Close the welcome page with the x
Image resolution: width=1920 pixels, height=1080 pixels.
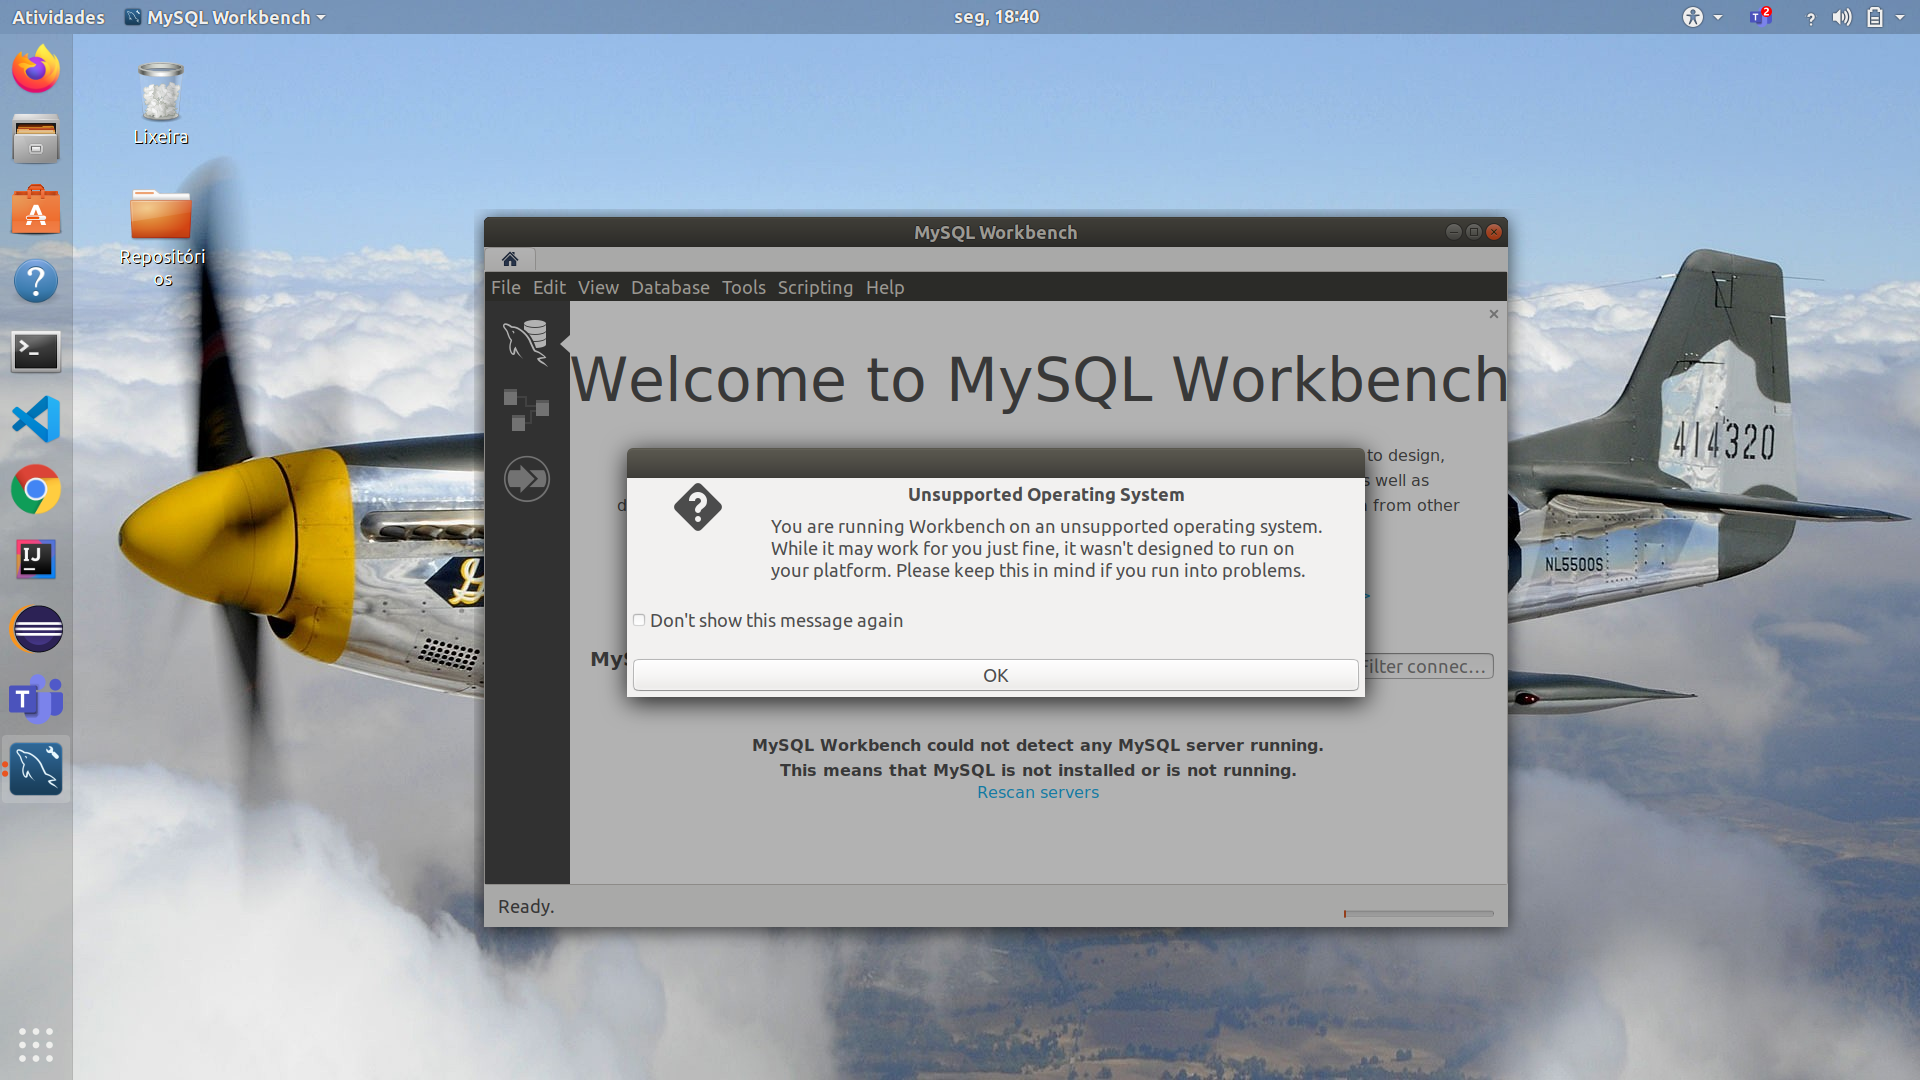[1494, 314]
